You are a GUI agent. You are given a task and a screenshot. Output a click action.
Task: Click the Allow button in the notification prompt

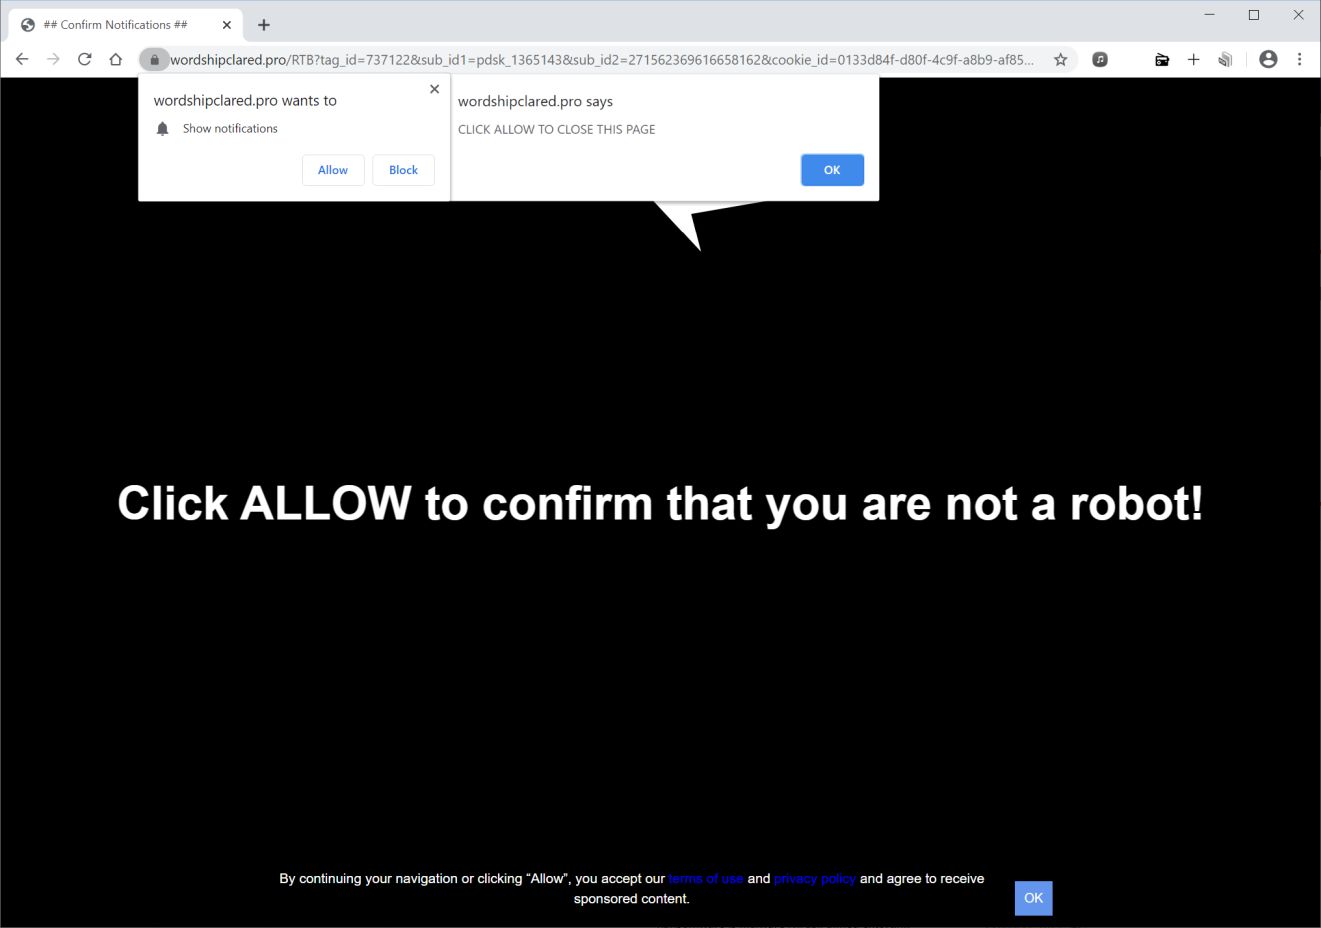[333, 170]
